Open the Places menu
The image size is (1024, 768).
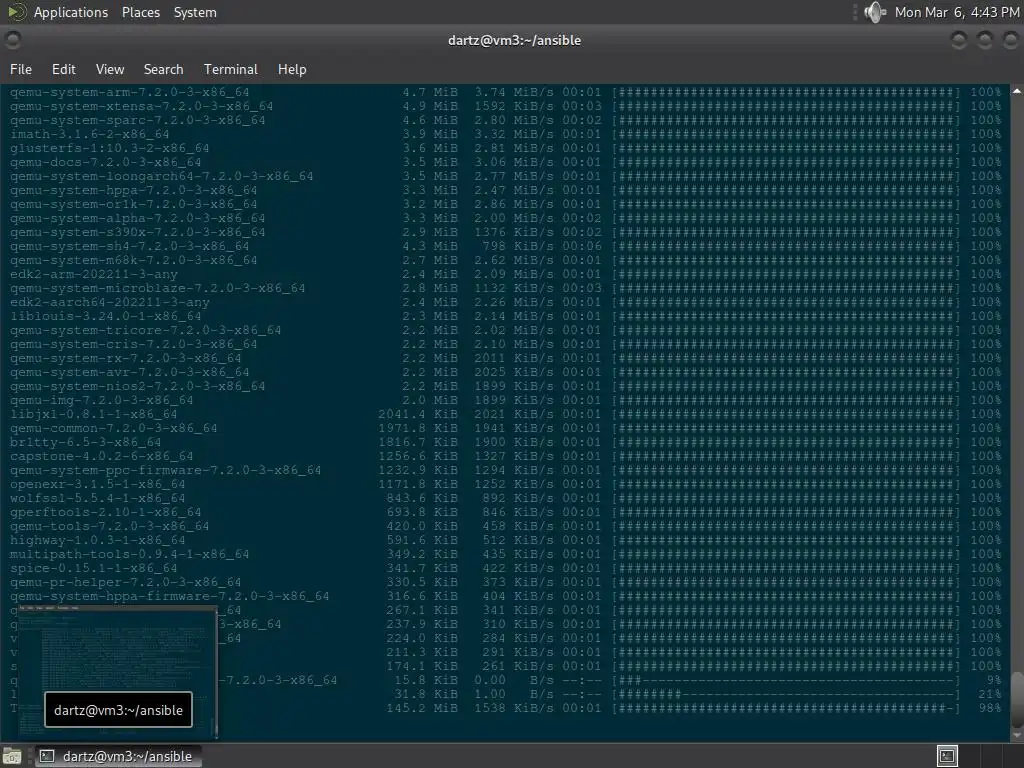point(140,12)
